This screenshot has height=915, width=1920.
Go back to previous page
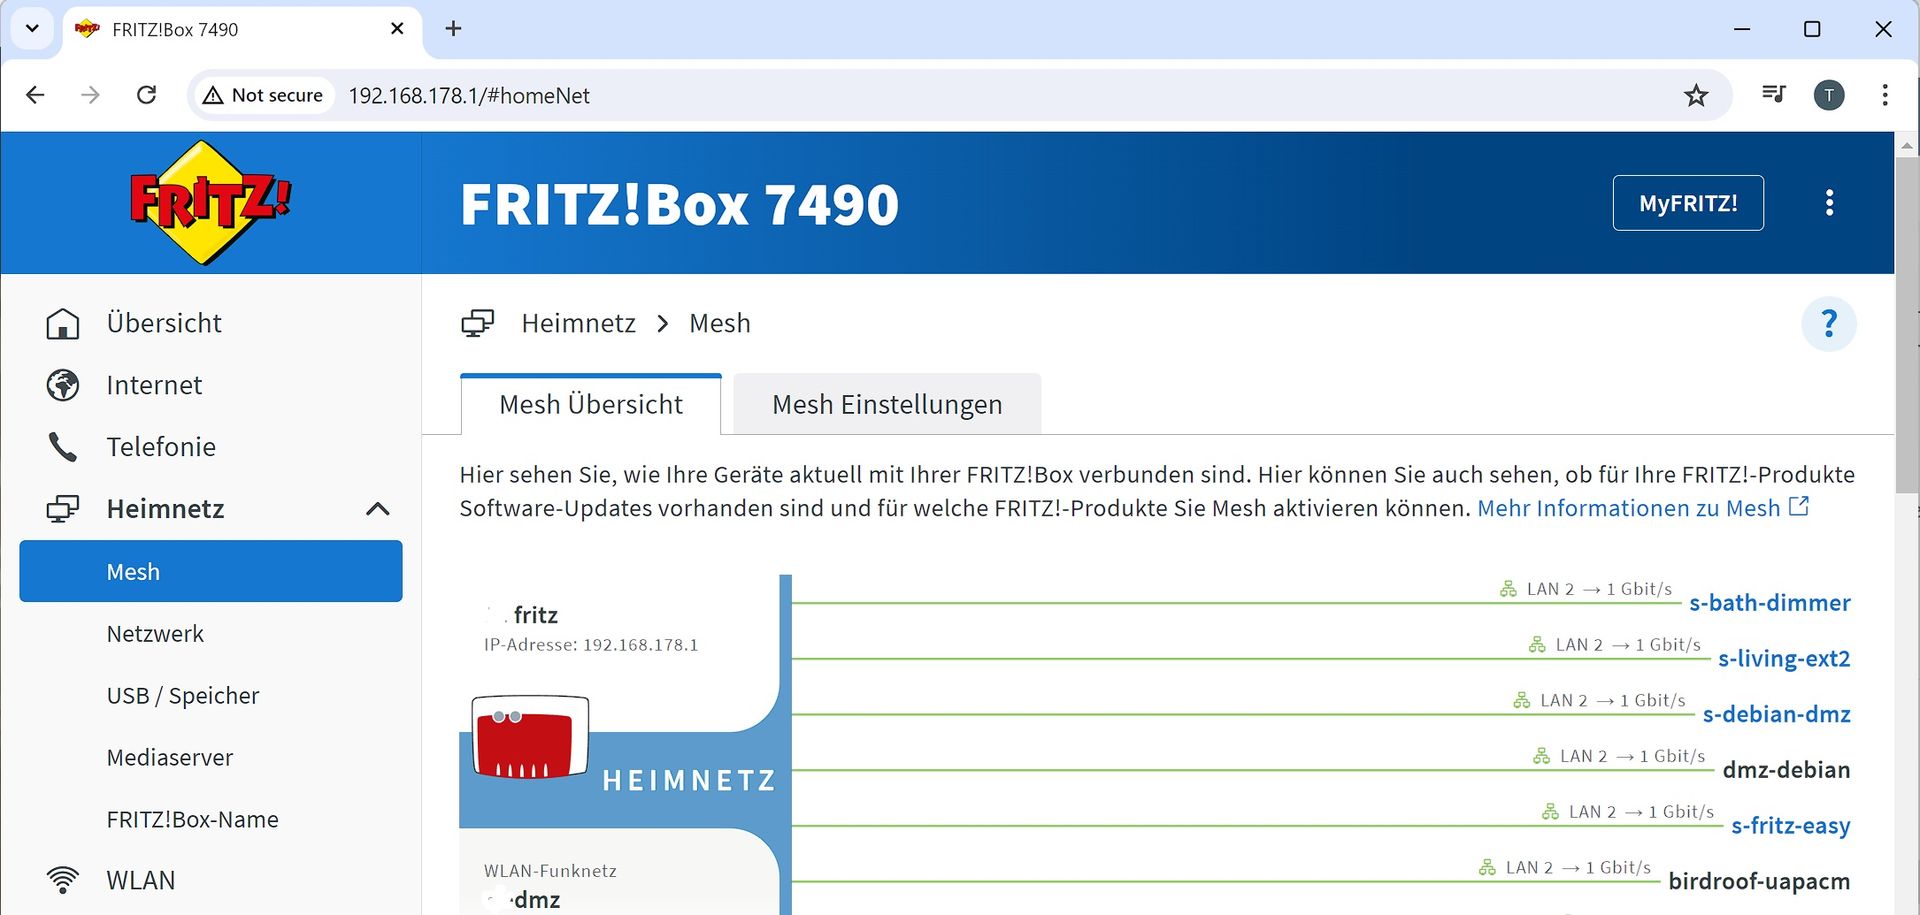[35, 95]
